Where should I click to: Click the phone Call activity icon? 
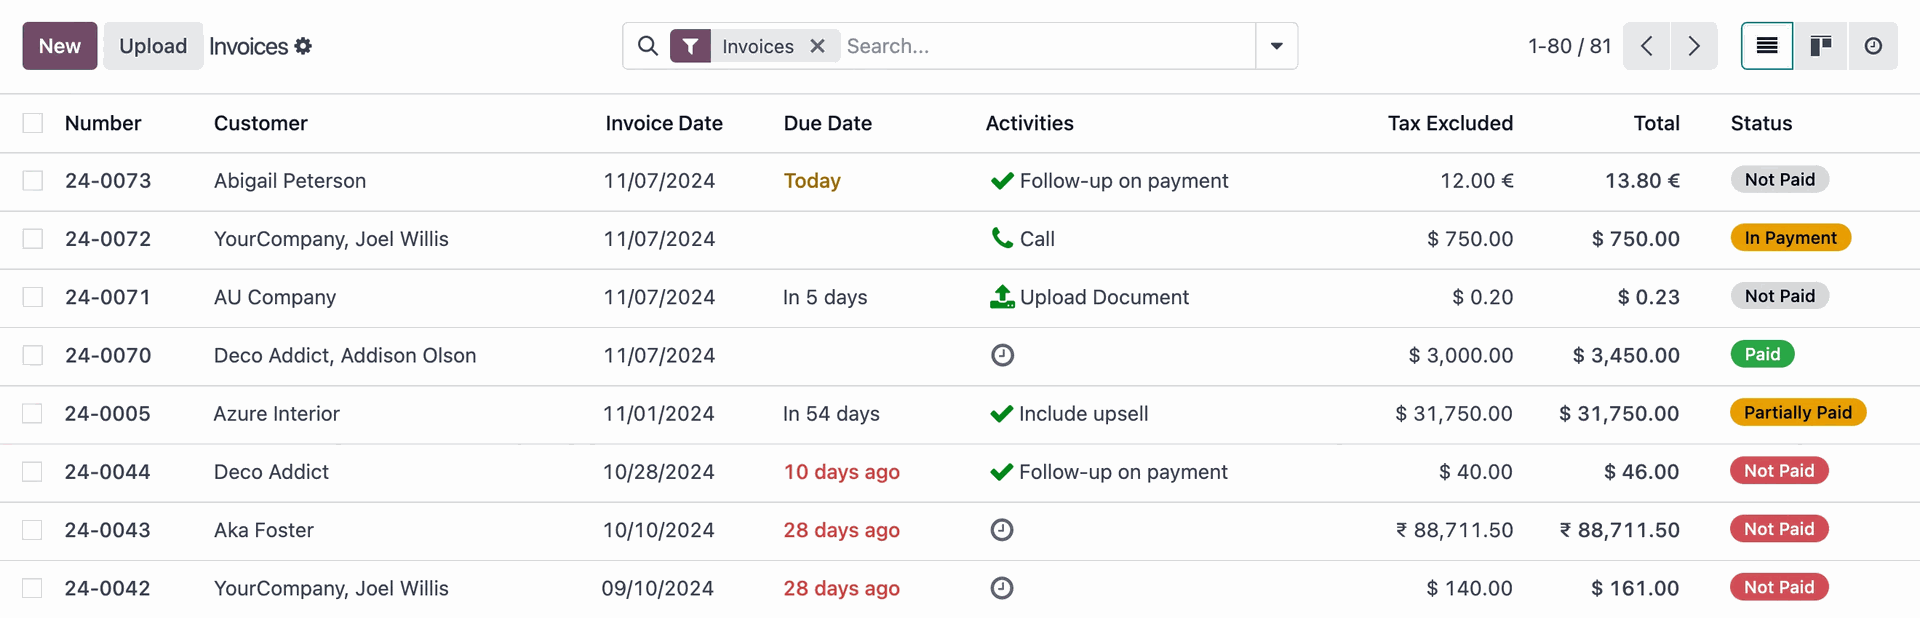[x=1001, y=238]
